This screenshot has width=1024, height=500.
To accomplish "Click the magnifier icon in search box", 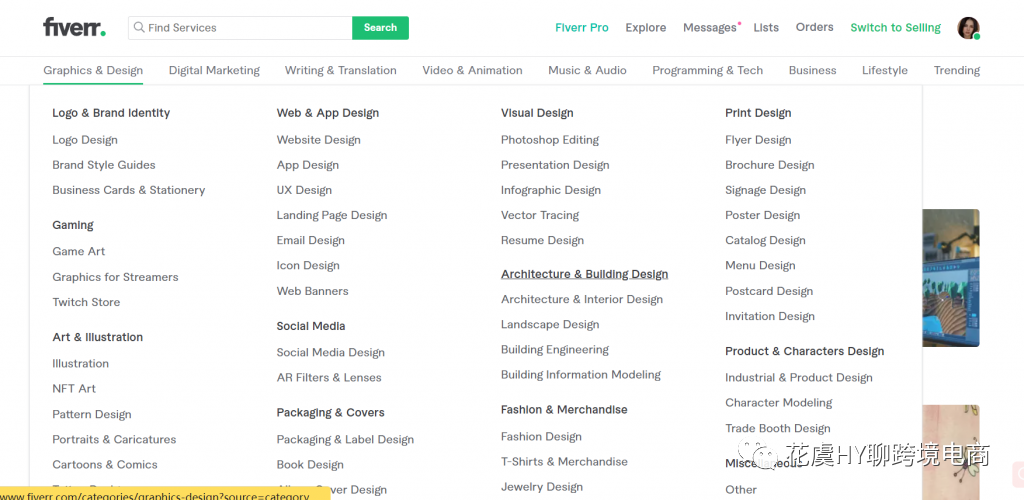I will pyautogui.click(x=139, y=28).
